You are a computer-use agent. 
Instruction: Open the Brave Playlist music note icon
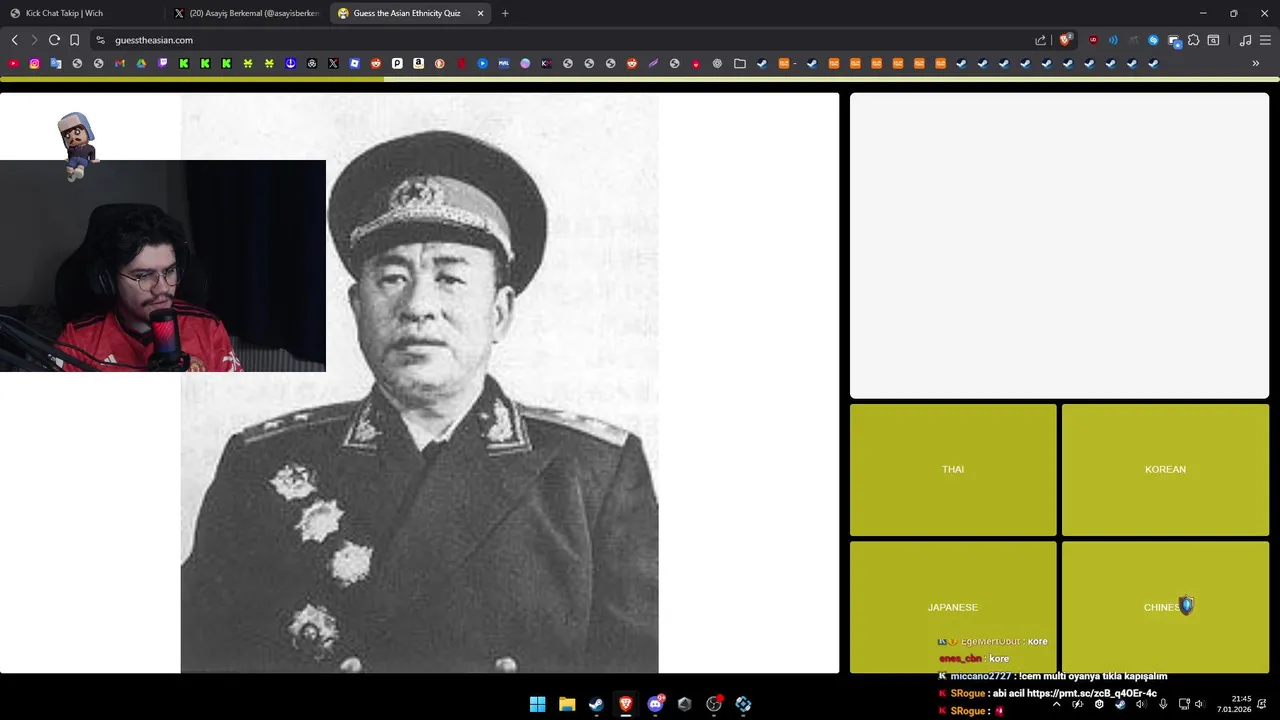pos(1245,40)
